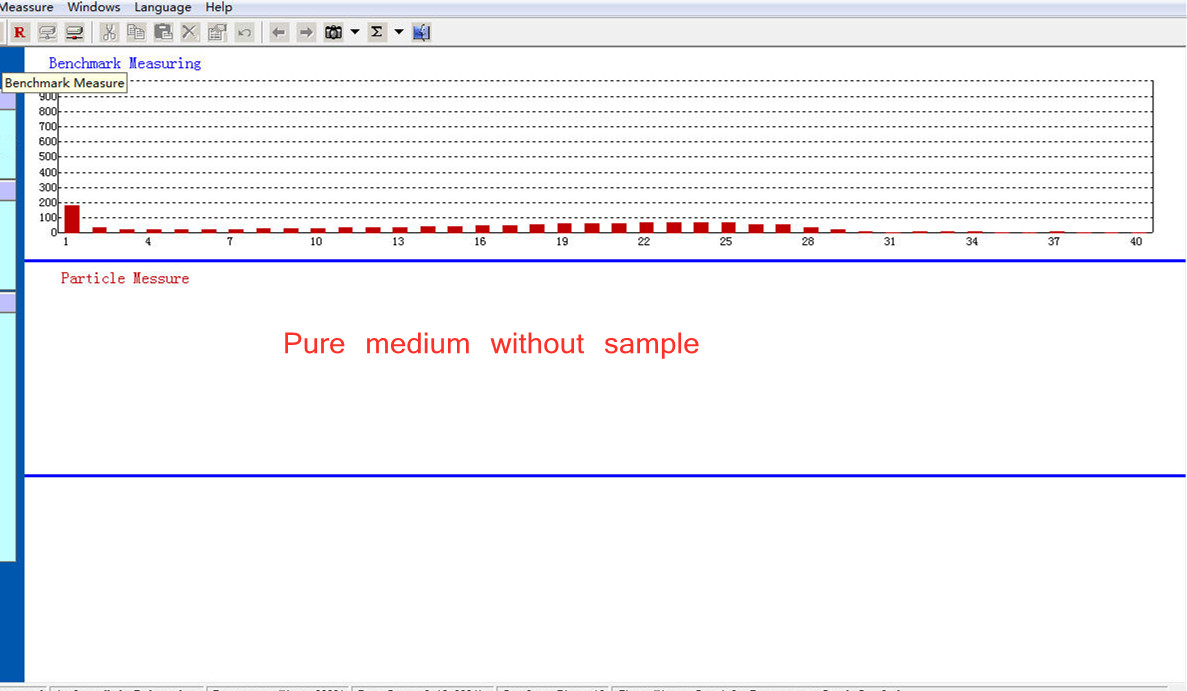1187x691 pixels.
Task: Click the red R toolbar icon
Action: click(19, 32)
